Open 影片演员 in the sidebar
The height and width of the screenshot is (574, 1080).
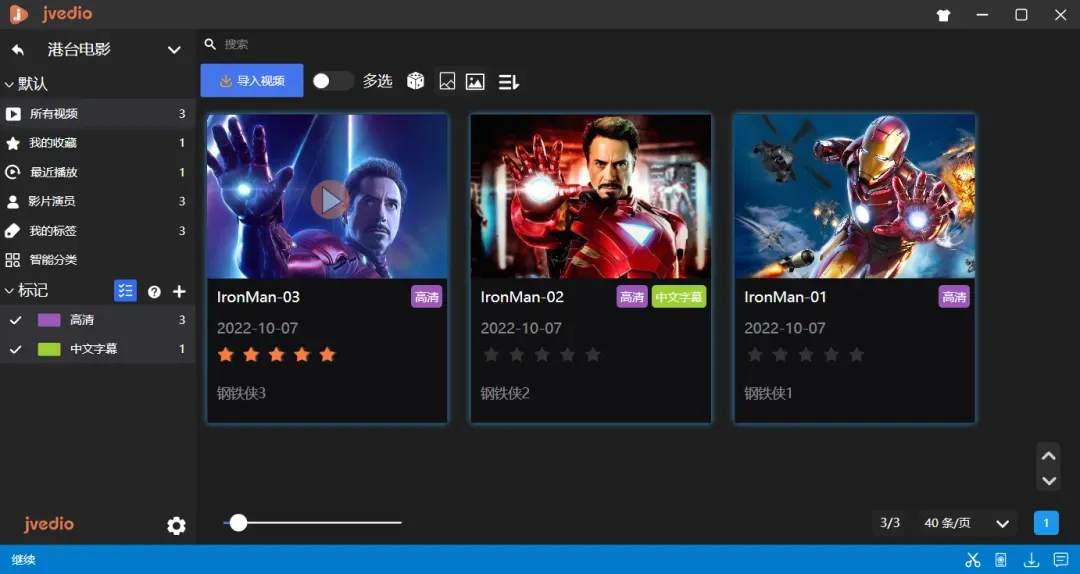52,201
